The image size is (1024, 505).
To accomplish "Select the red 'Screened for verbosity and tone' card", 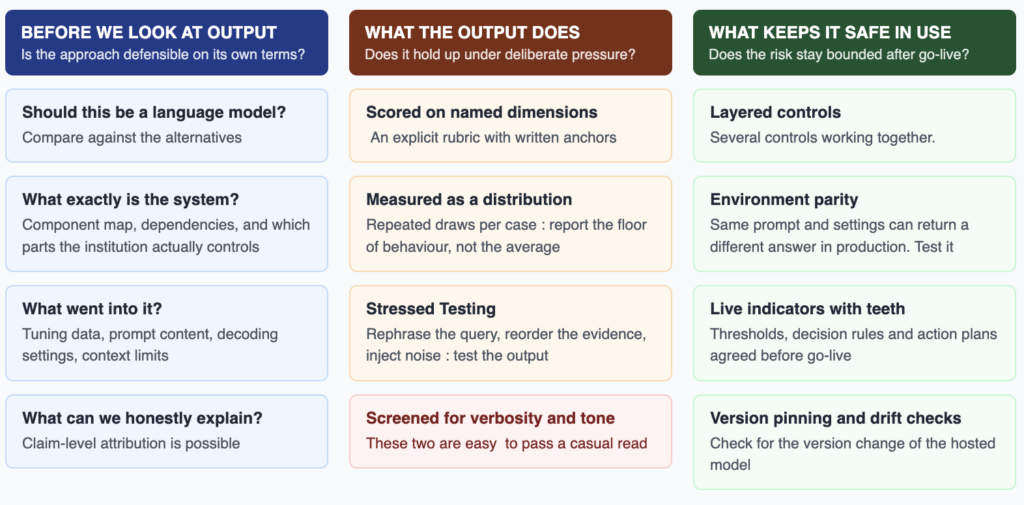I will [x=511, y=431].
